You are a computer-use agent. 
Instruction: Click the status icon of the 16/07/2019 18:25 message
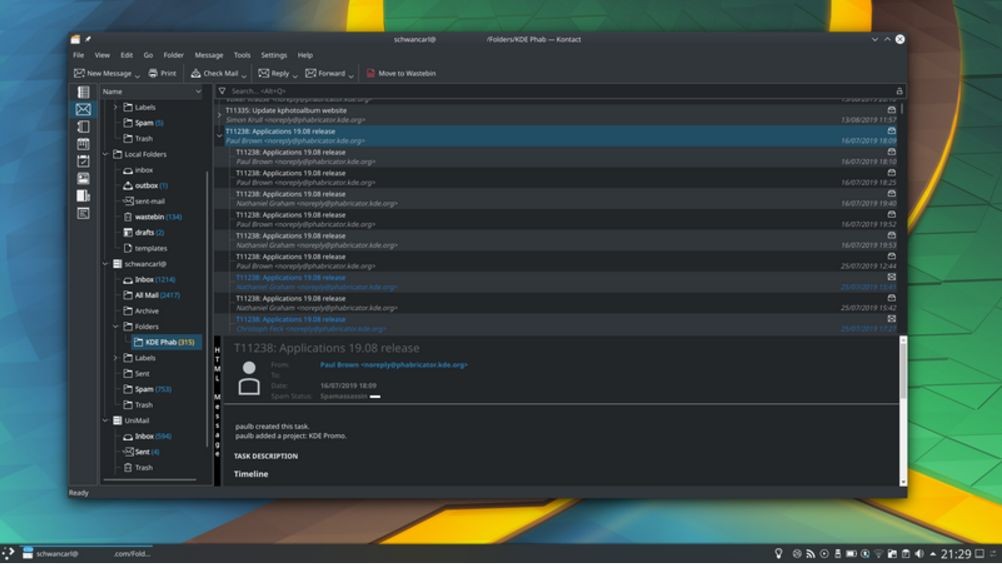click(x=891, y=173)
